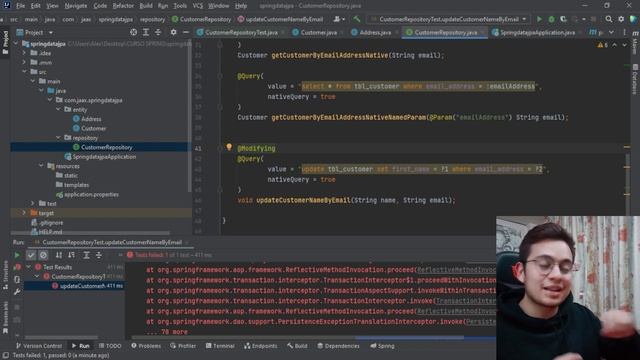Viewport: 640px width, 360px height.
Task: Click the warnings count indicator in editor
Action: (602, 45)
